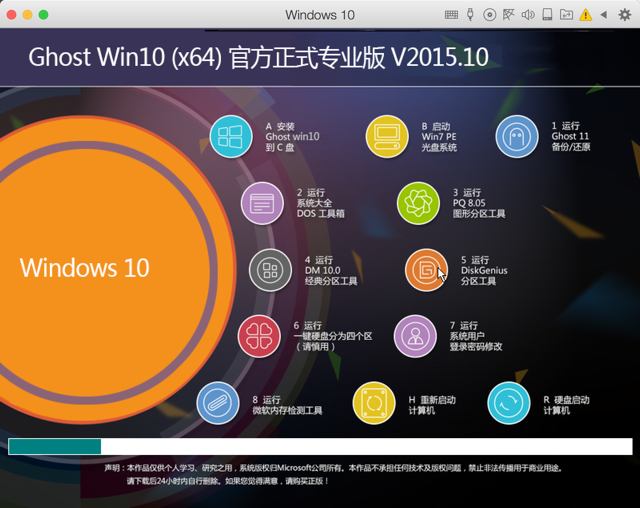640x508 pixels.
Task: Launch Win7 PE via the yellow computer icon
Action: coord(387,136)
